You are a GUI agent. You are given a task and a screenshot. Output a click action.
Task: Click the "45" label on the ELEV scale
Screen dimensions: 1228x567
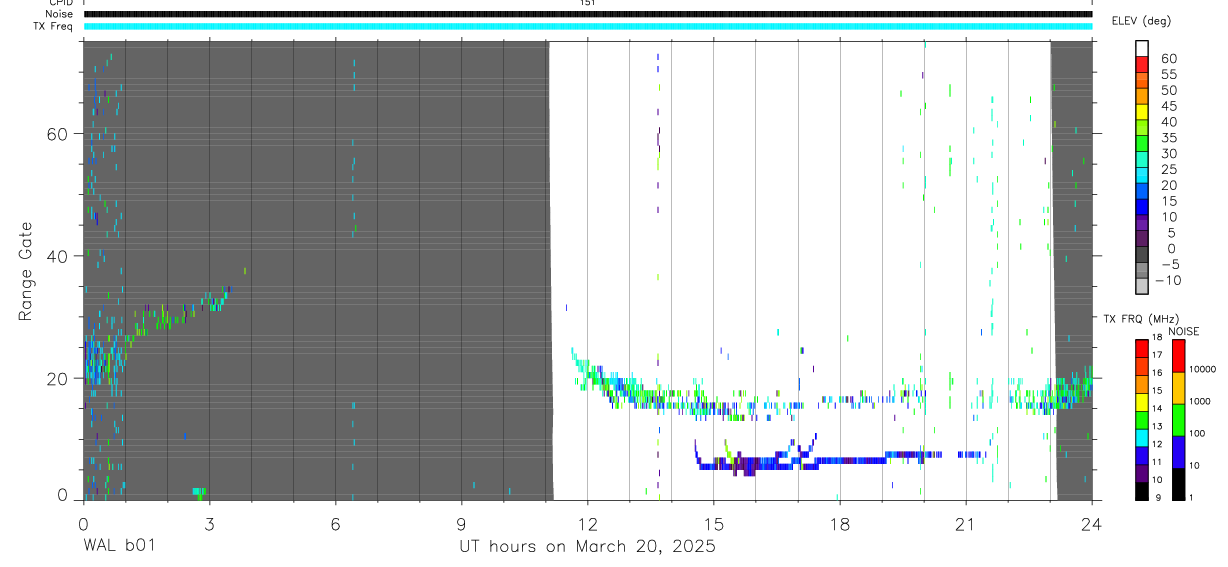click(1168, 106)
